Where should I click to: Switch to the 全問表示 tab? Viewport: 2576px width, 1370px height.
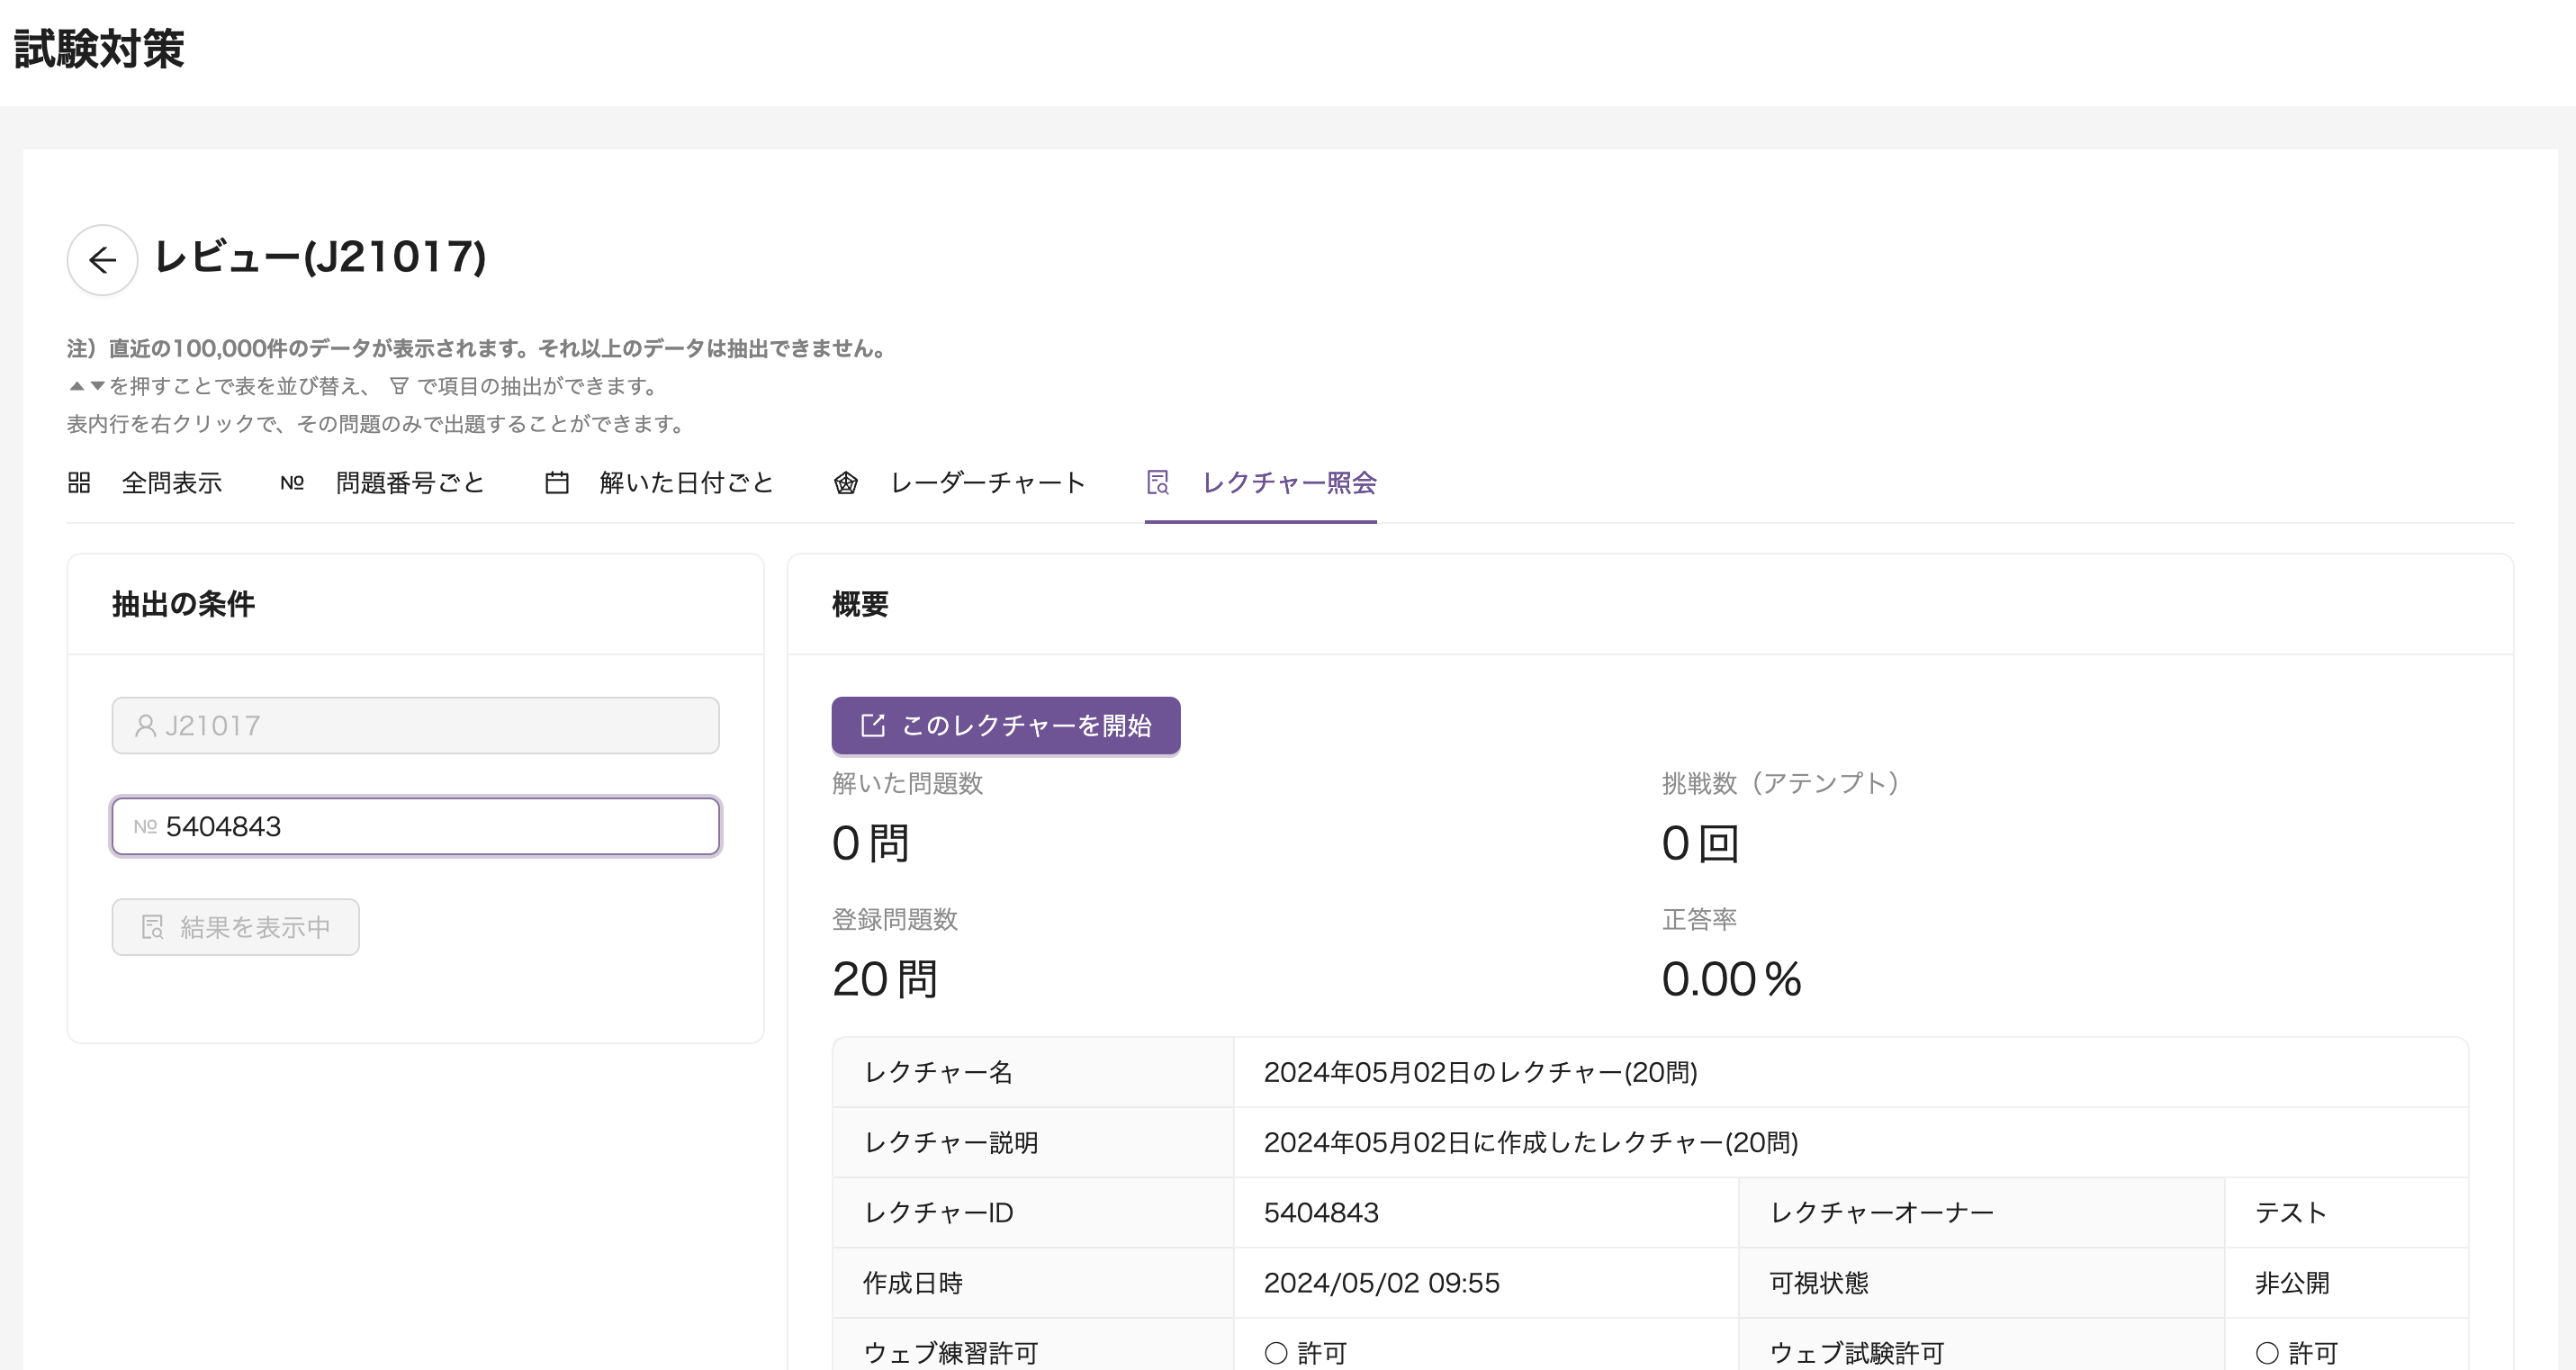172,483
